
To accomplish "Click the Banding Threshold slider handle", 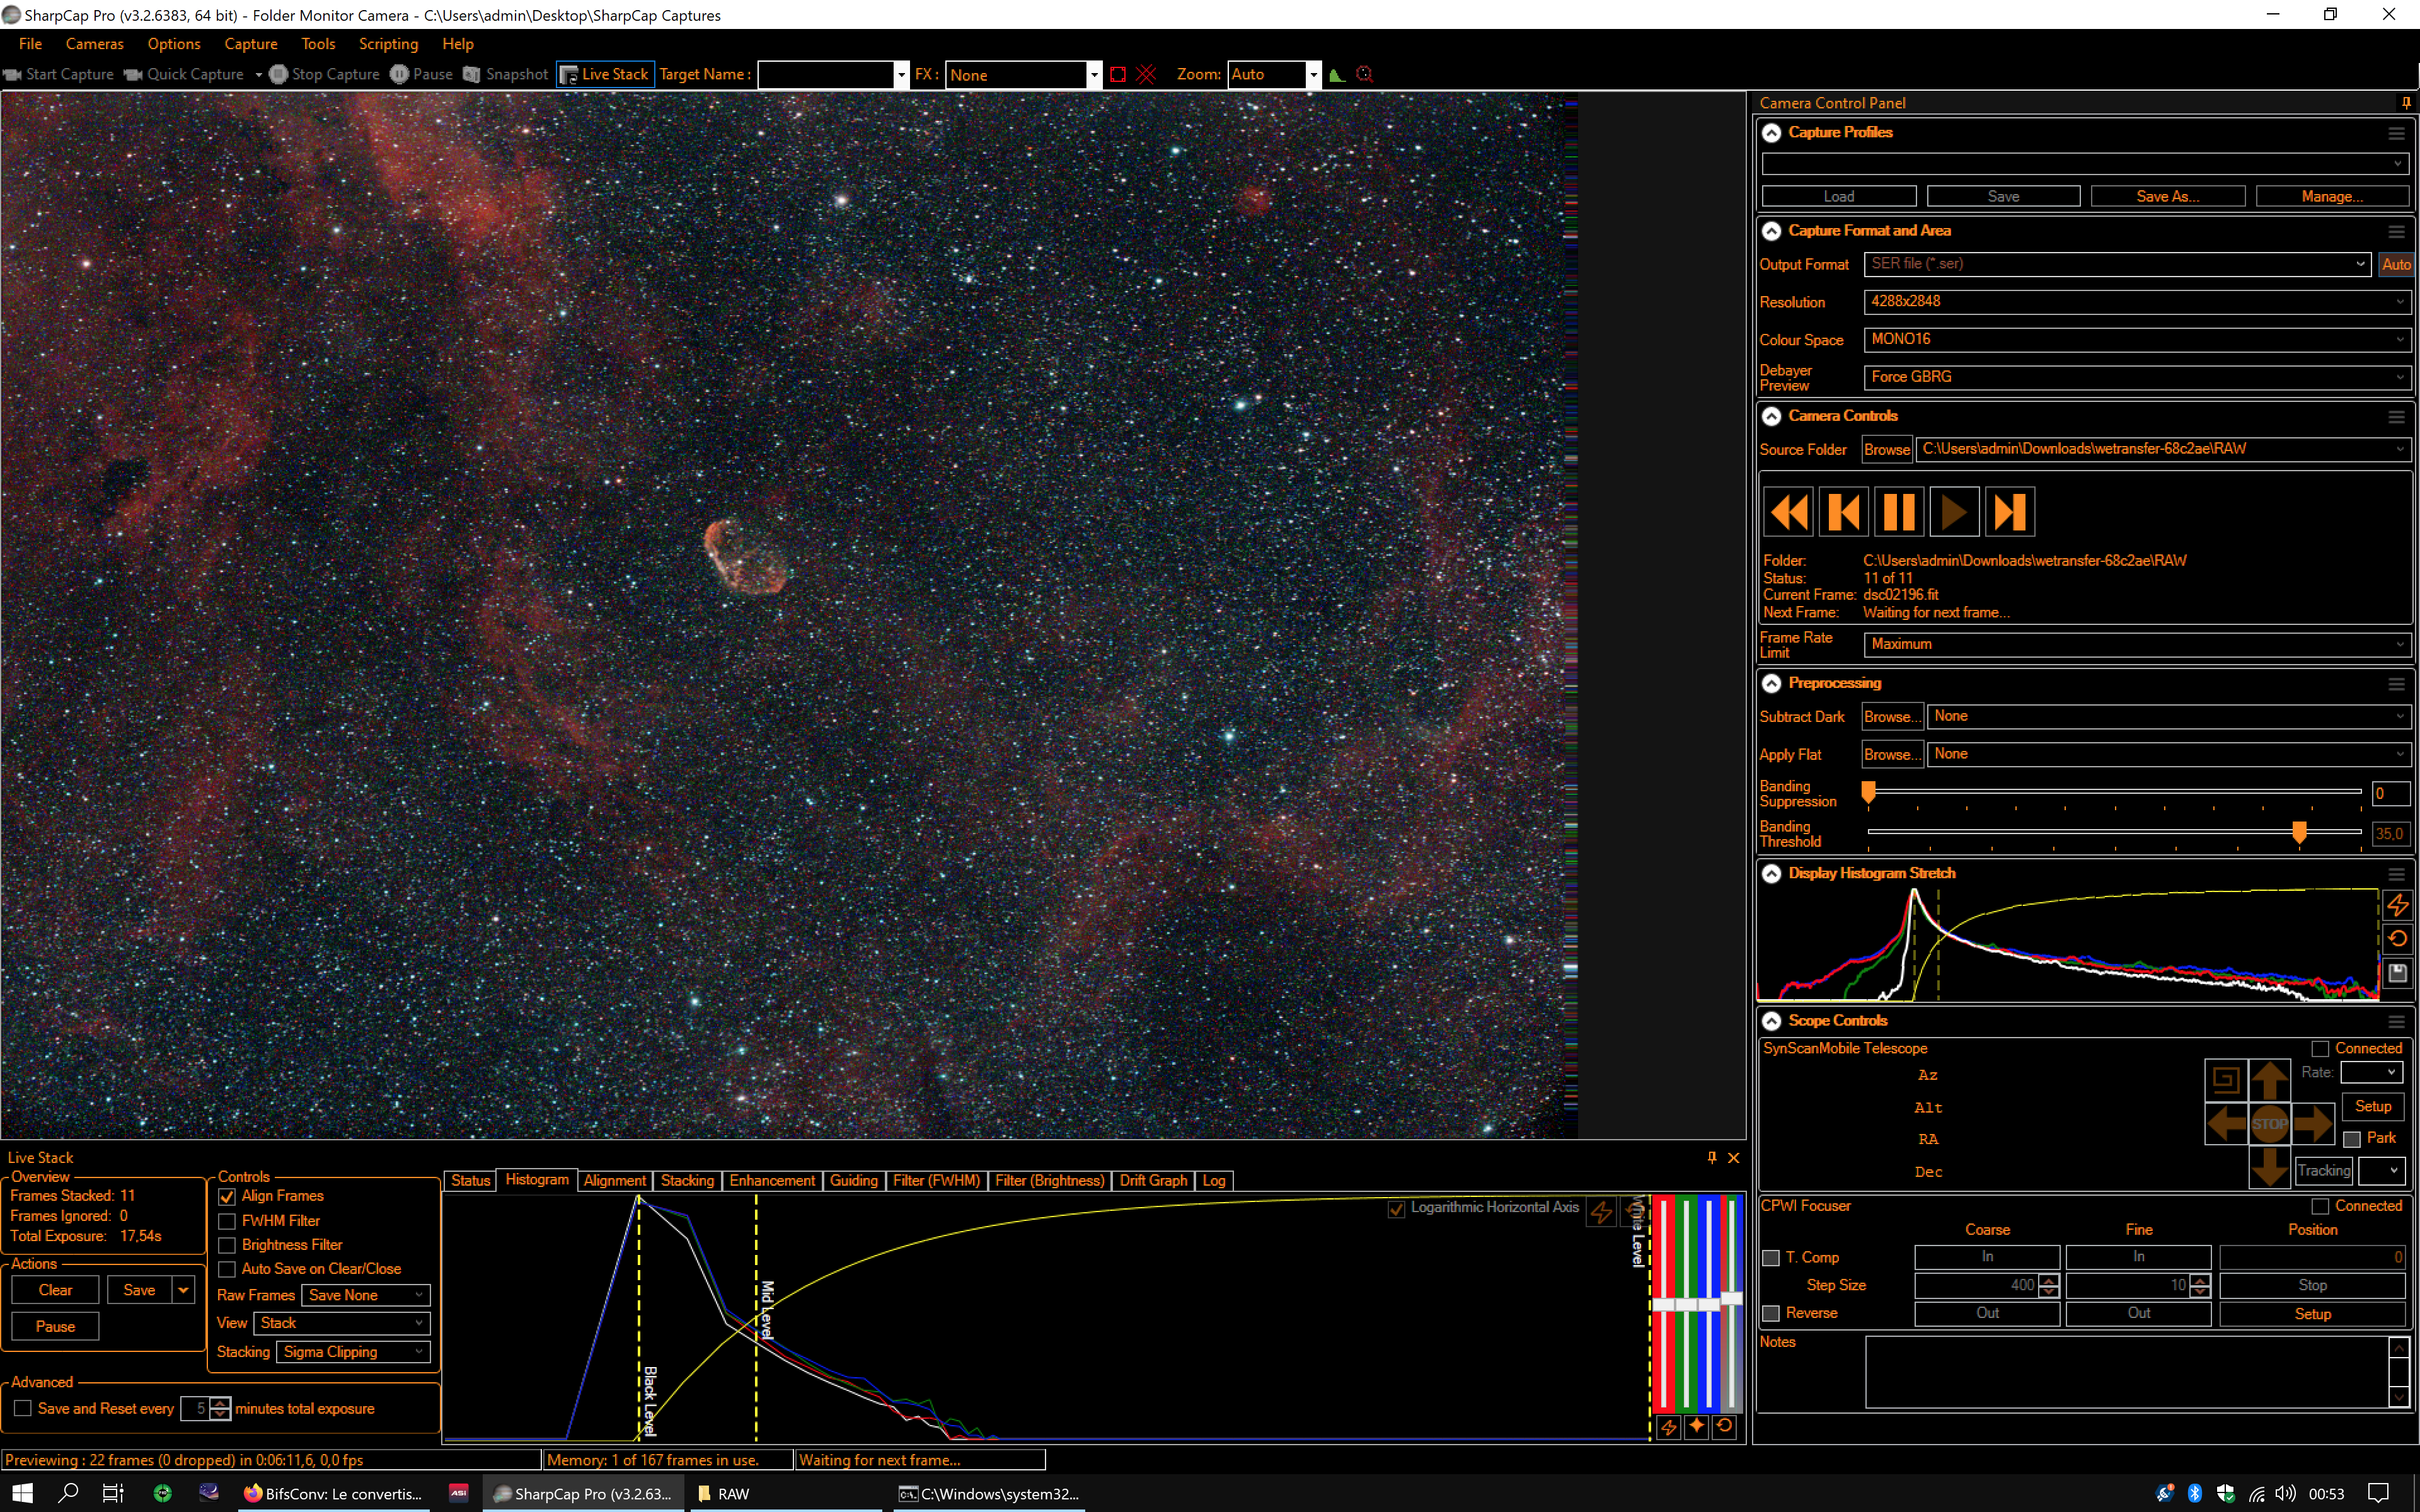I will click(x=2299, y=831).
